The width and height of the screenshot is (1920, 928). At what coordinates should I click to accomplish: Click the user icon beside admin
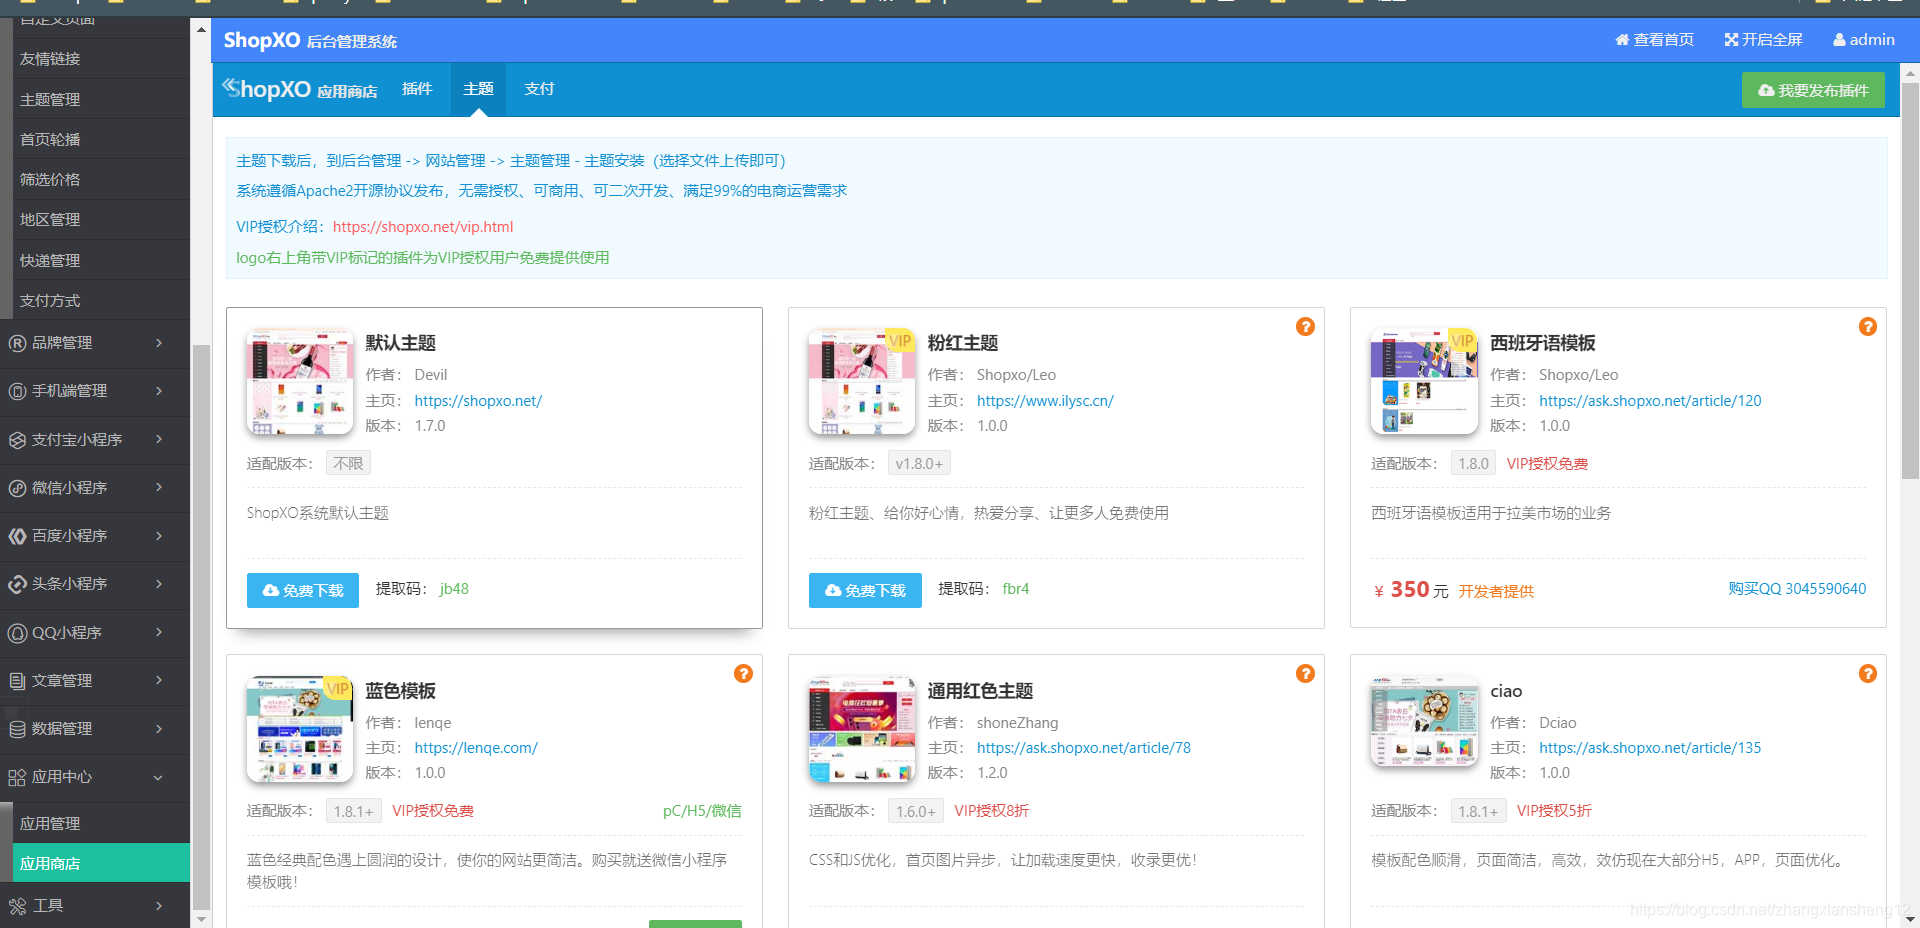1839,40
